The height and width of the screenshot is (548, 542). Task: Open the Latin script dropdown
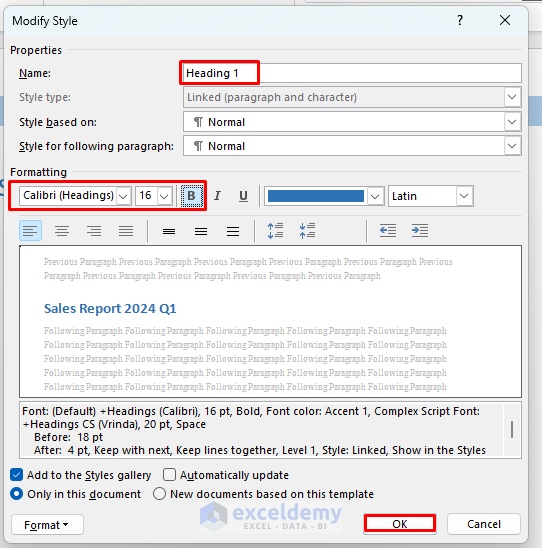(464, 196)
